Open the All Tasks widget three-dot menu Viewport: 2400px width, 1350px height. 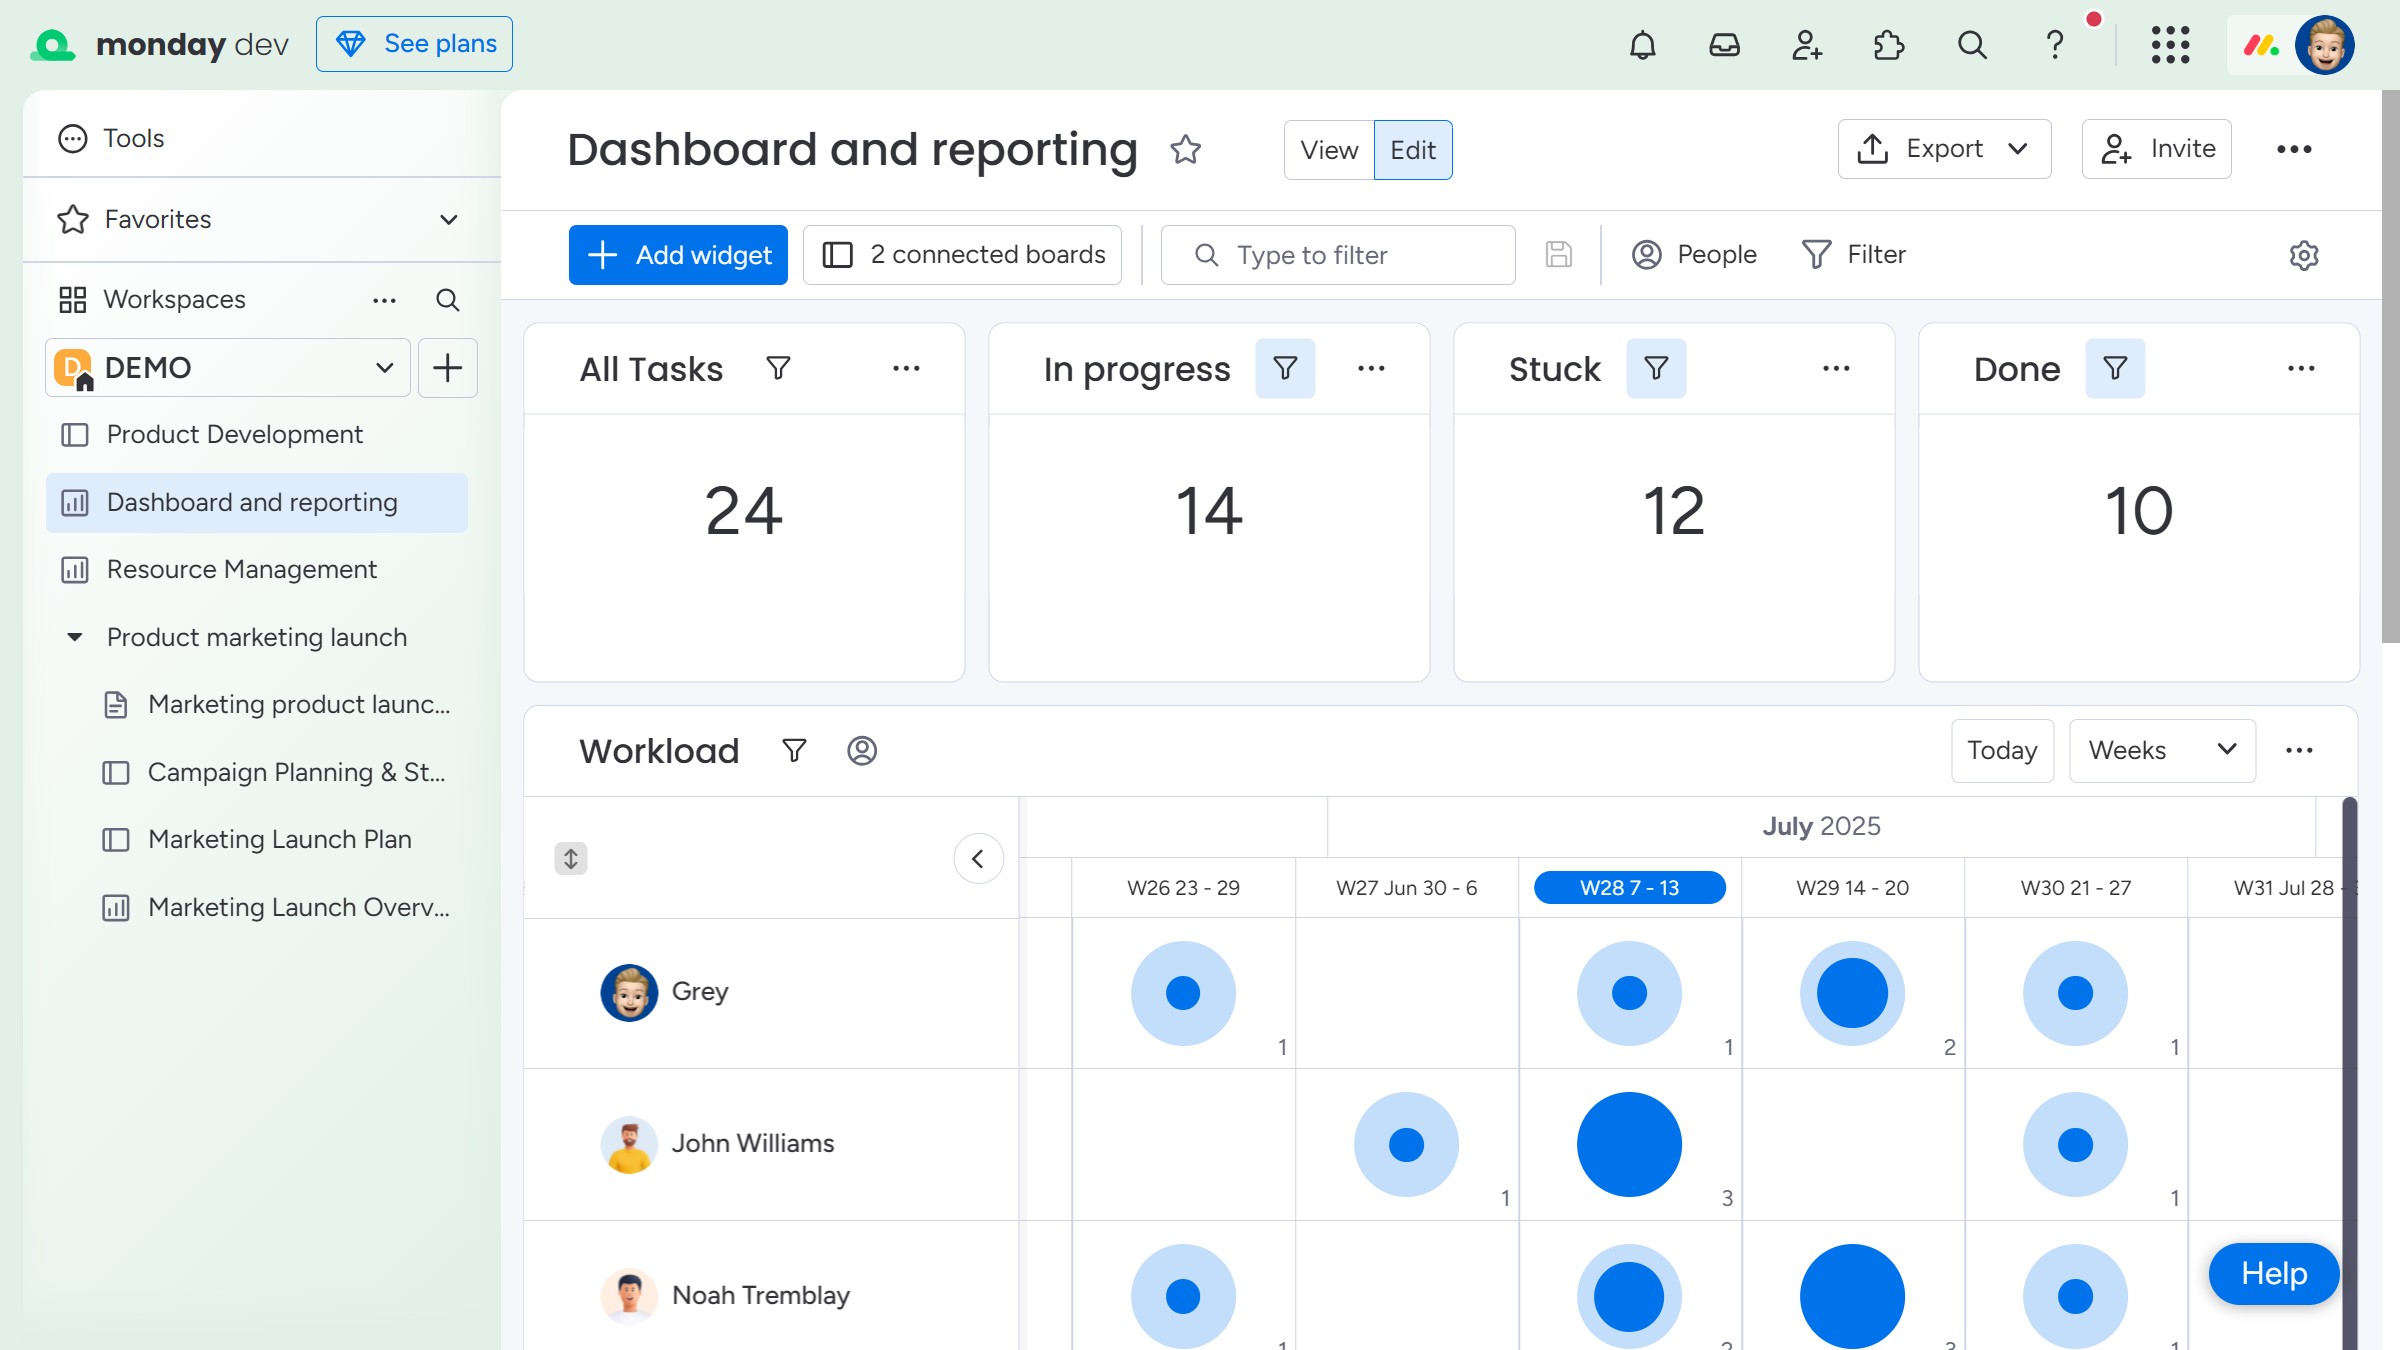[906, 368]
